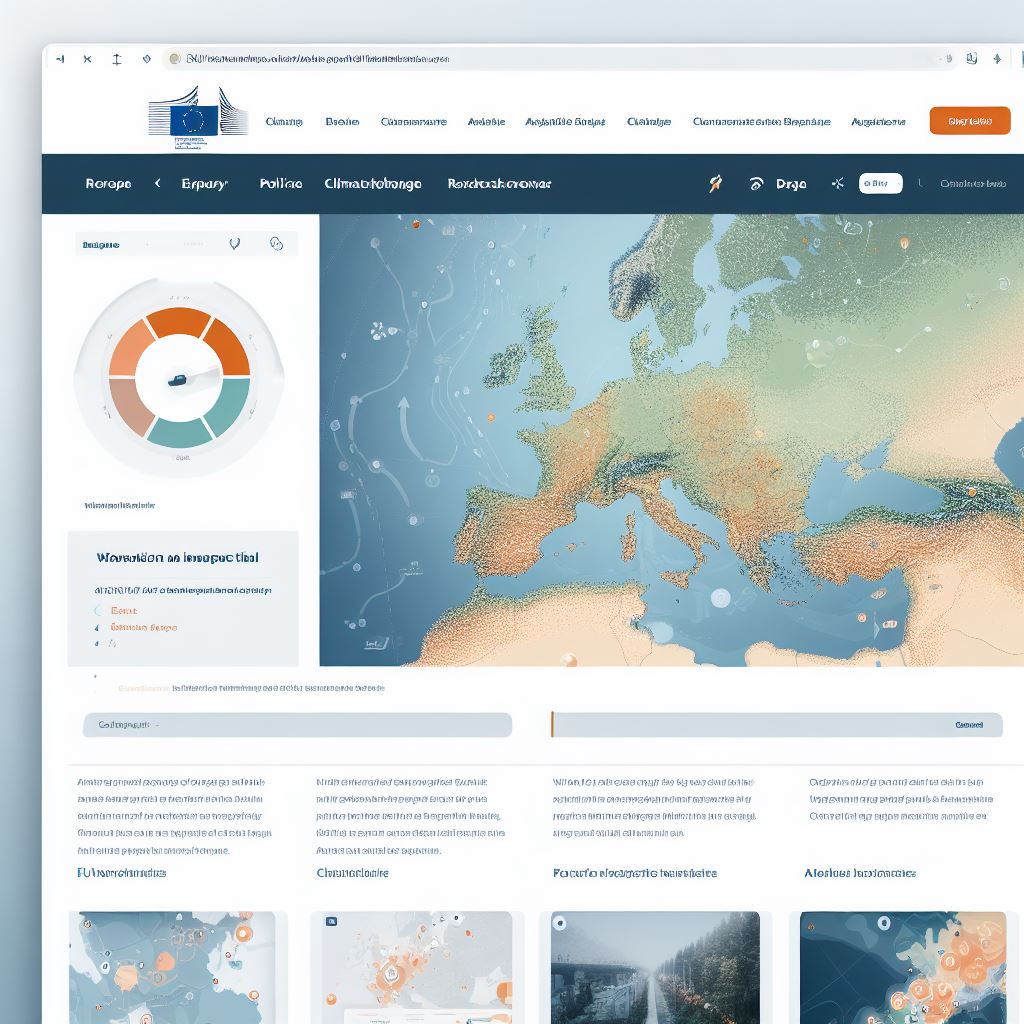Open the Polline tab in the navigation bar
The width and height of the screenshot is (1024, 1024).
coord(280,184)
